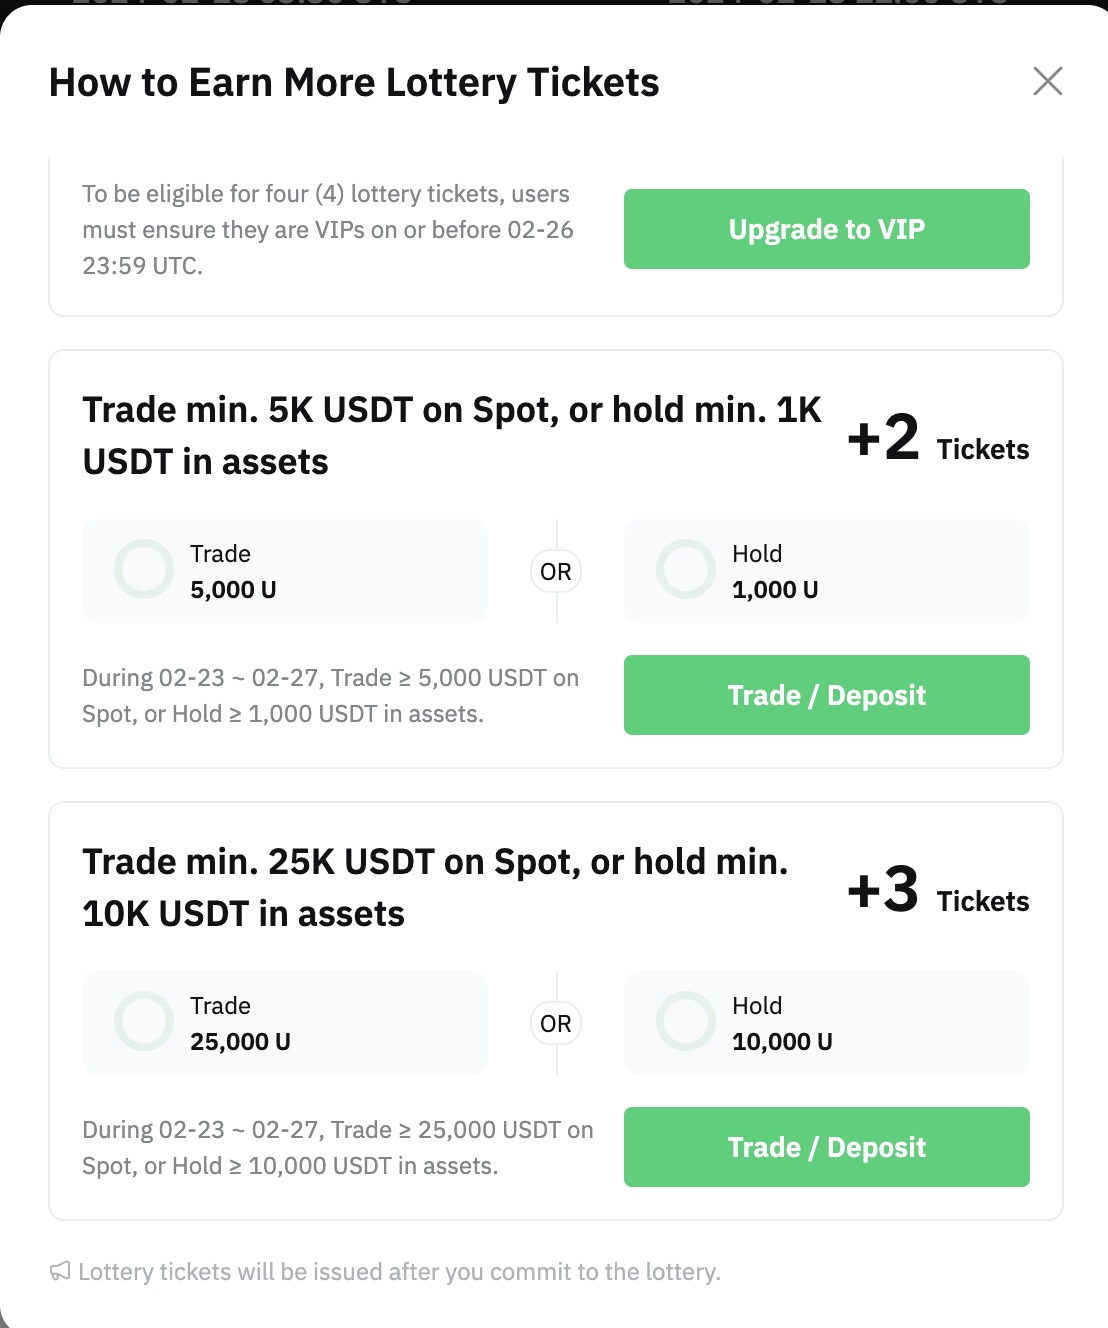Open Trade / Deposit for 5K USDT task
The image size is (1108, 1328).
(x=827, y=695)
